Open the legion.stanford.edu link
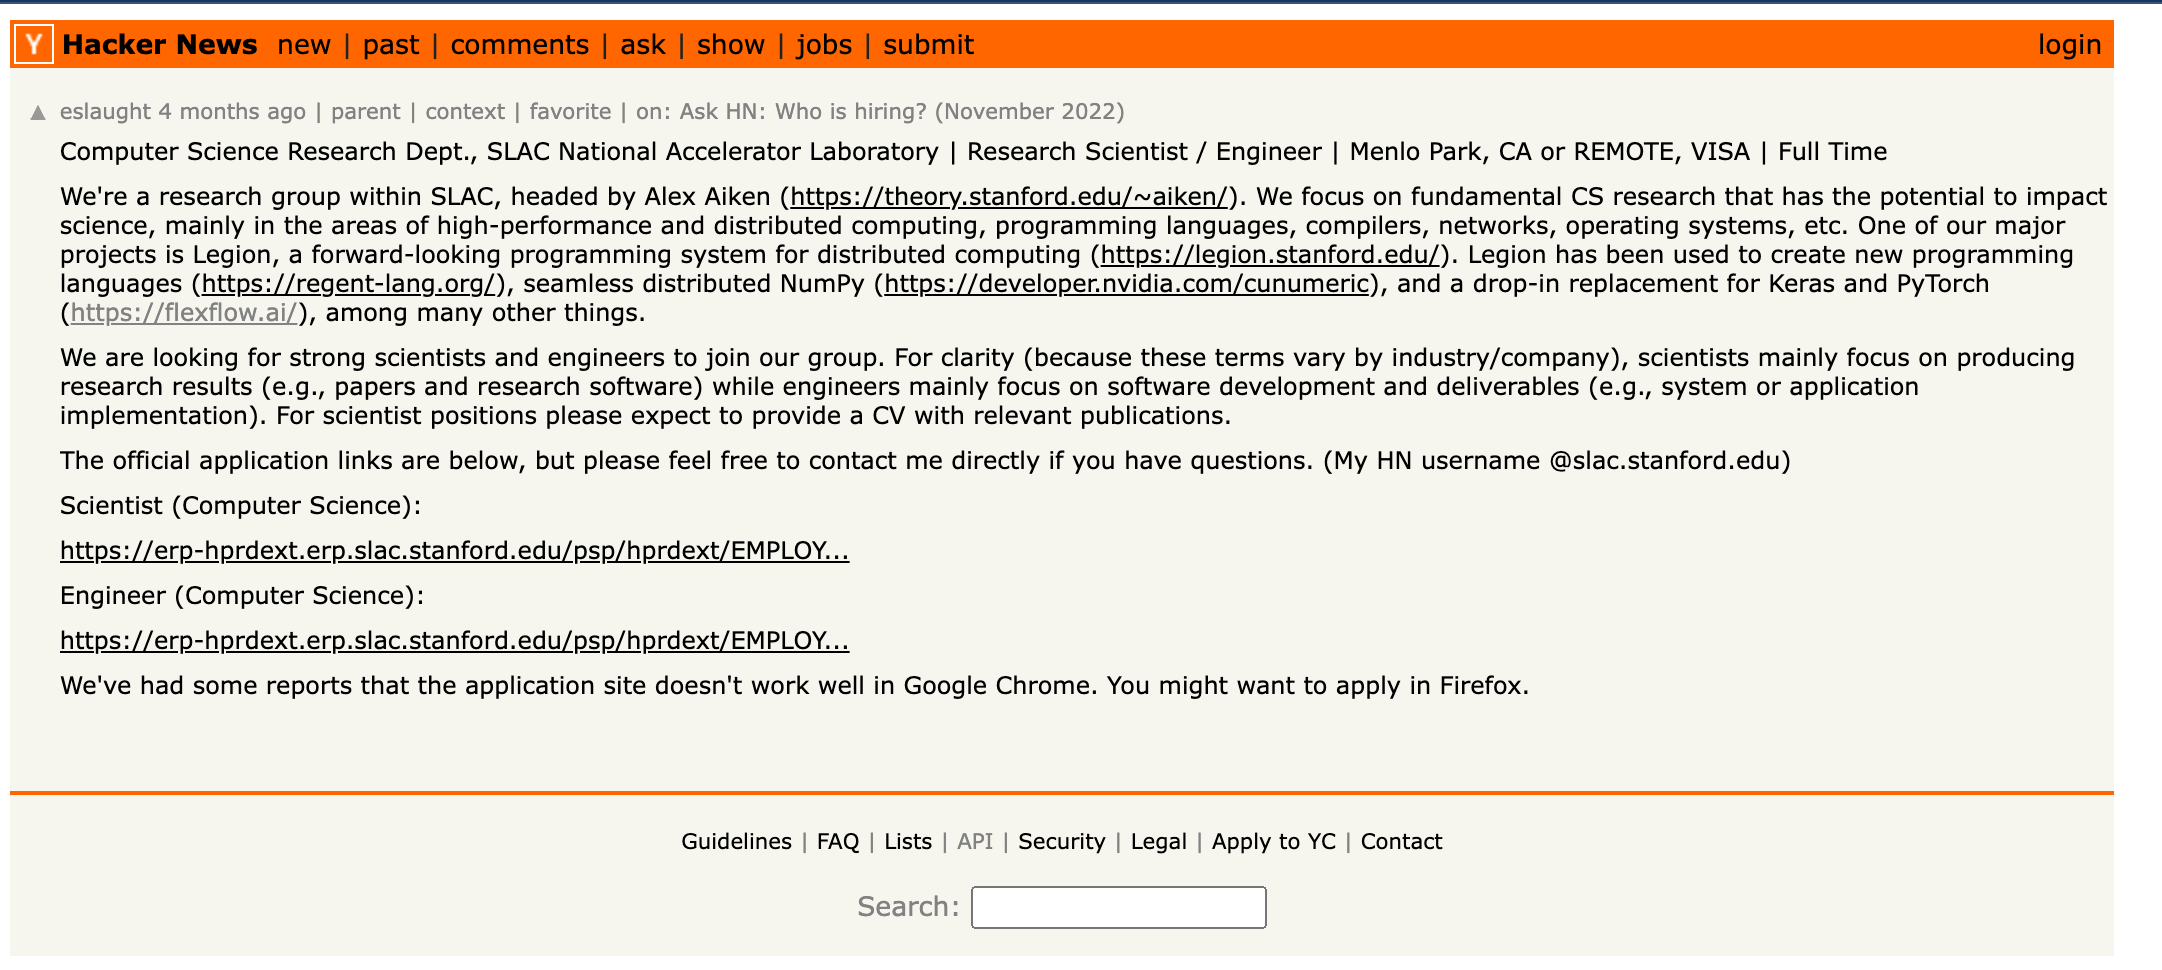 click(x=1270, y=255)
